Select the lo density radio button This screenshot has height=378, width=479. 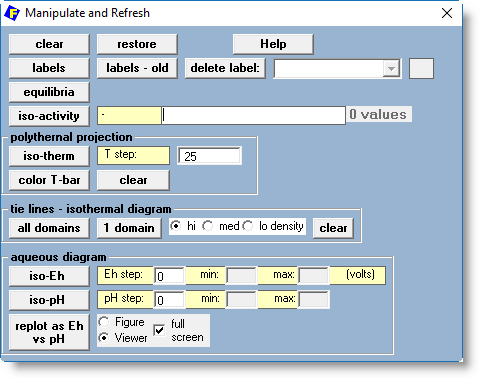click(248, 226)
